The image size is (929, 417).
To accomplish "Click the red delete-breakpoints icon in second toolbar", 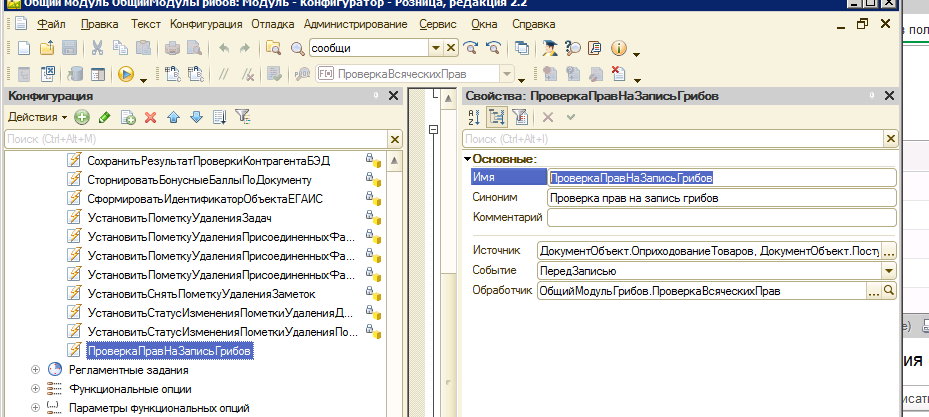I will pyautogui.click(x=618, y=74).
